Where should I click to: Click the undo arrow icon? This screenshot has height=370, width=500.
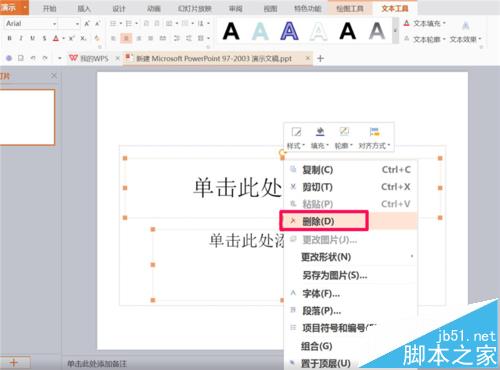(33, 58)
